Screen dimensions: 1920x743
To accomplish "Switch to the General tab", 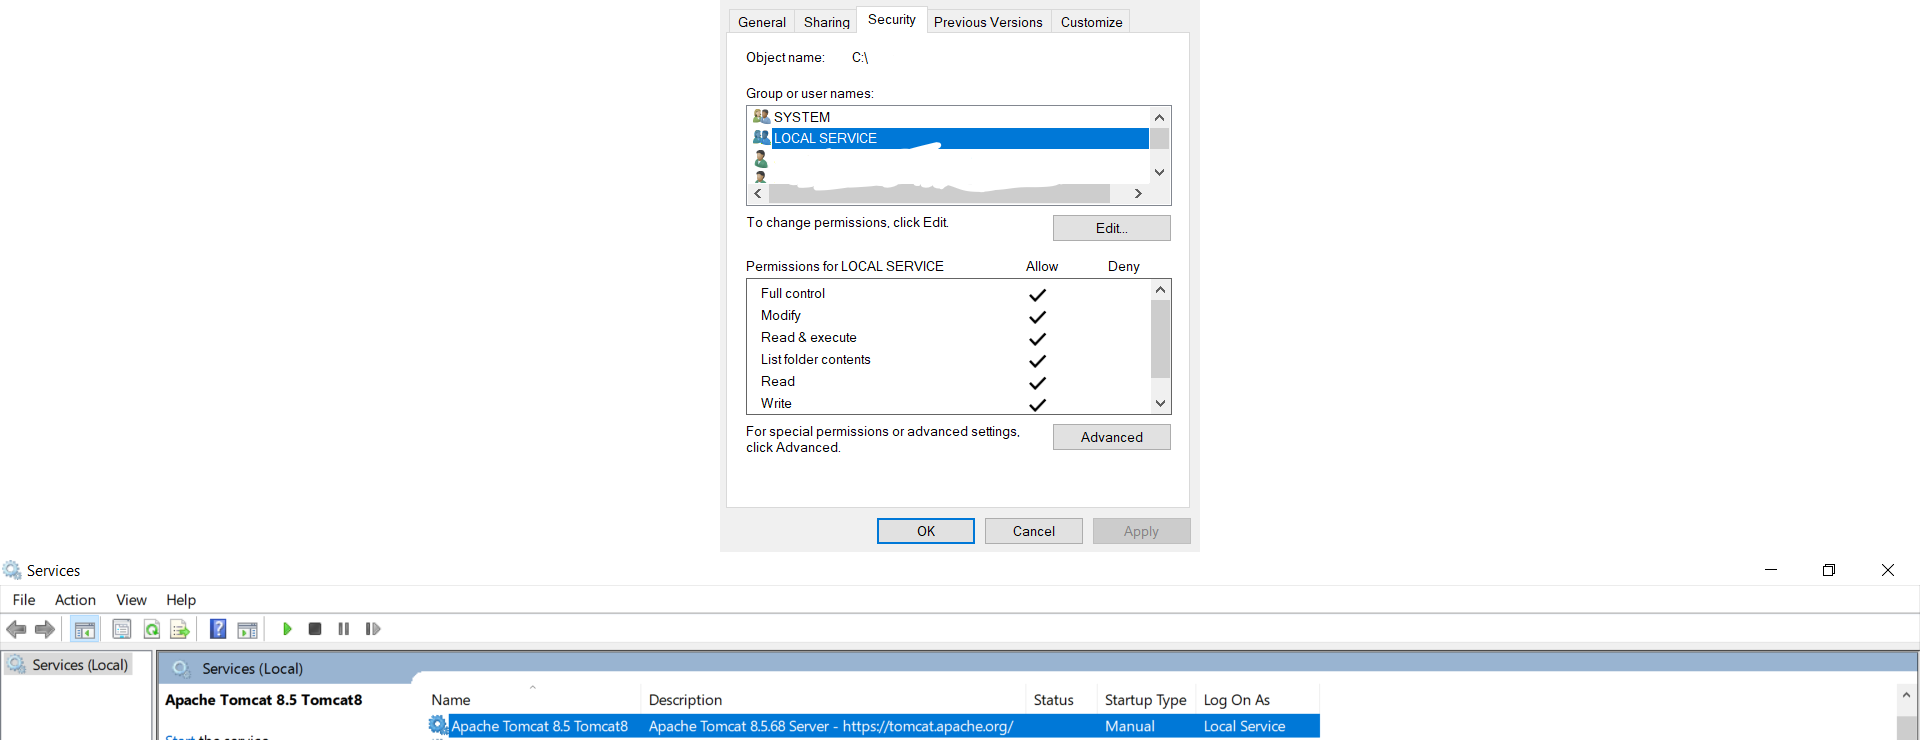I will [x=762, y=22].
